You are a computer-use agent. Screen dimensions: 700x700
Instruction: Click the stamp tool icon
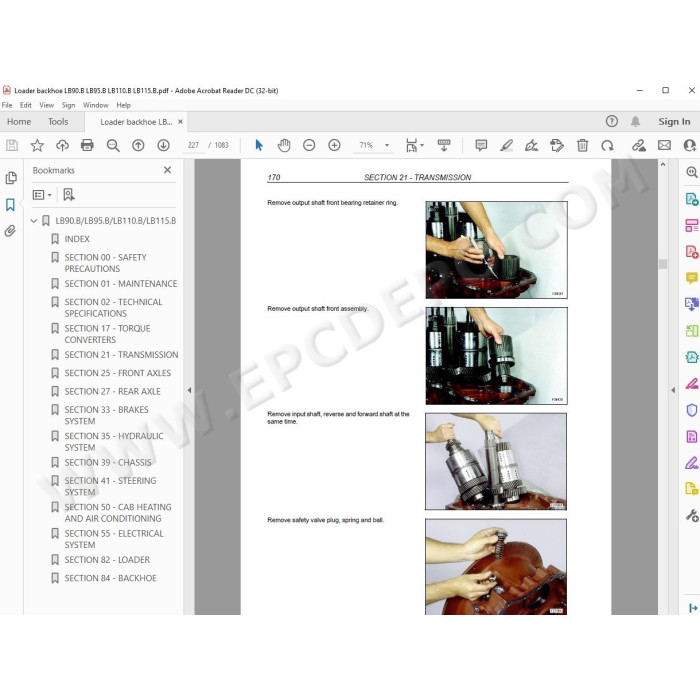tap(557, 145)
